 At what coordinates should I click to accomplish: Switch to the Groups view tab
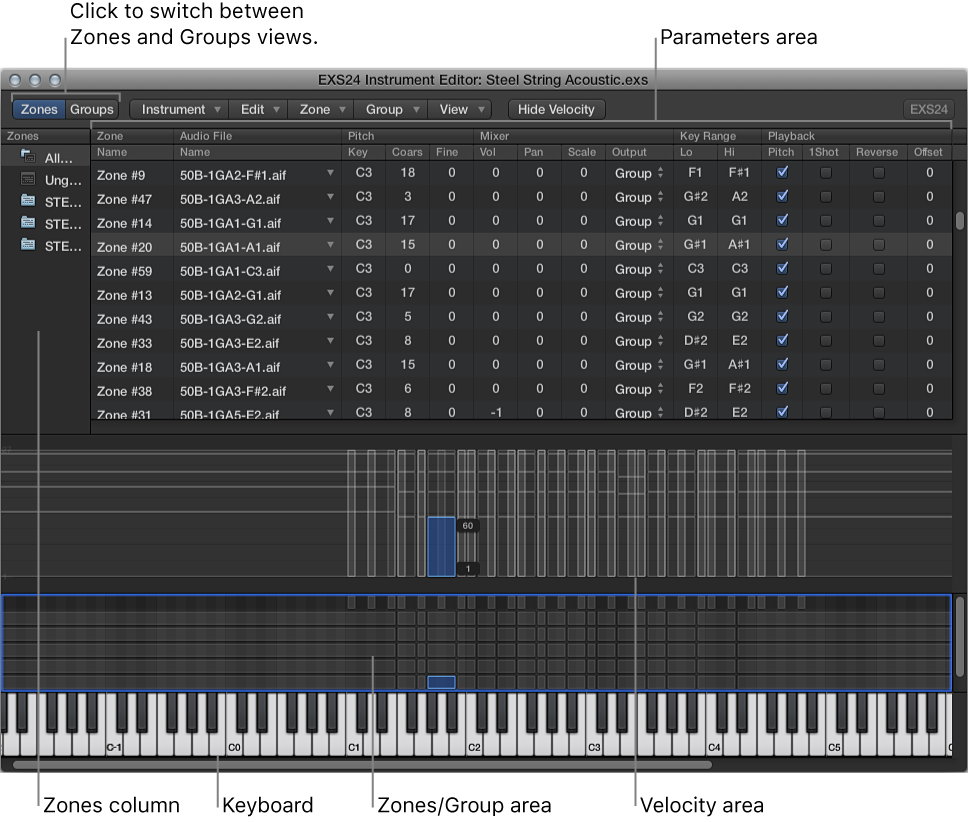click(x=91, y=109)
